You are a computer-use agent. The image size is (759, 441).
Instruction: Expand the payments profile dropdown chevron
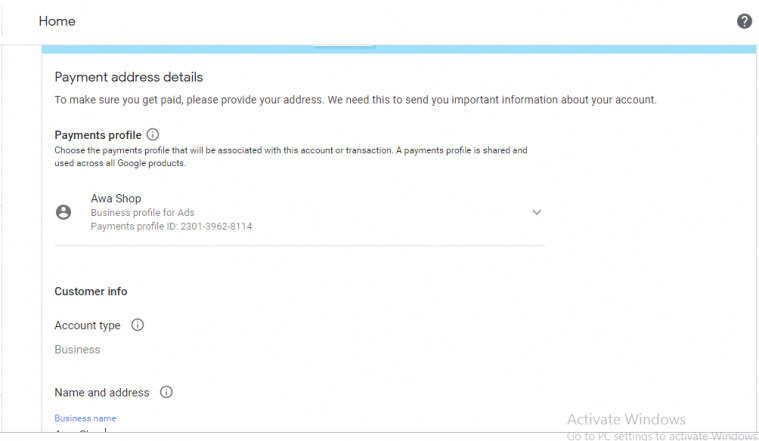[x=537, y=212]
